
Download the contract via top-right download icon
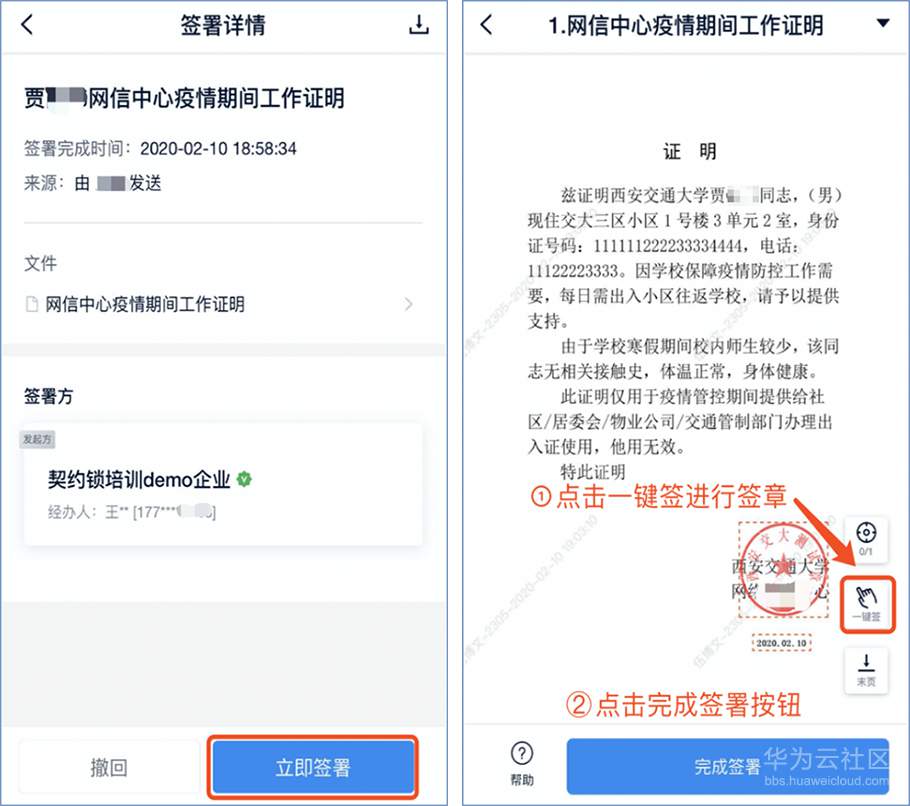pos(418,24)
